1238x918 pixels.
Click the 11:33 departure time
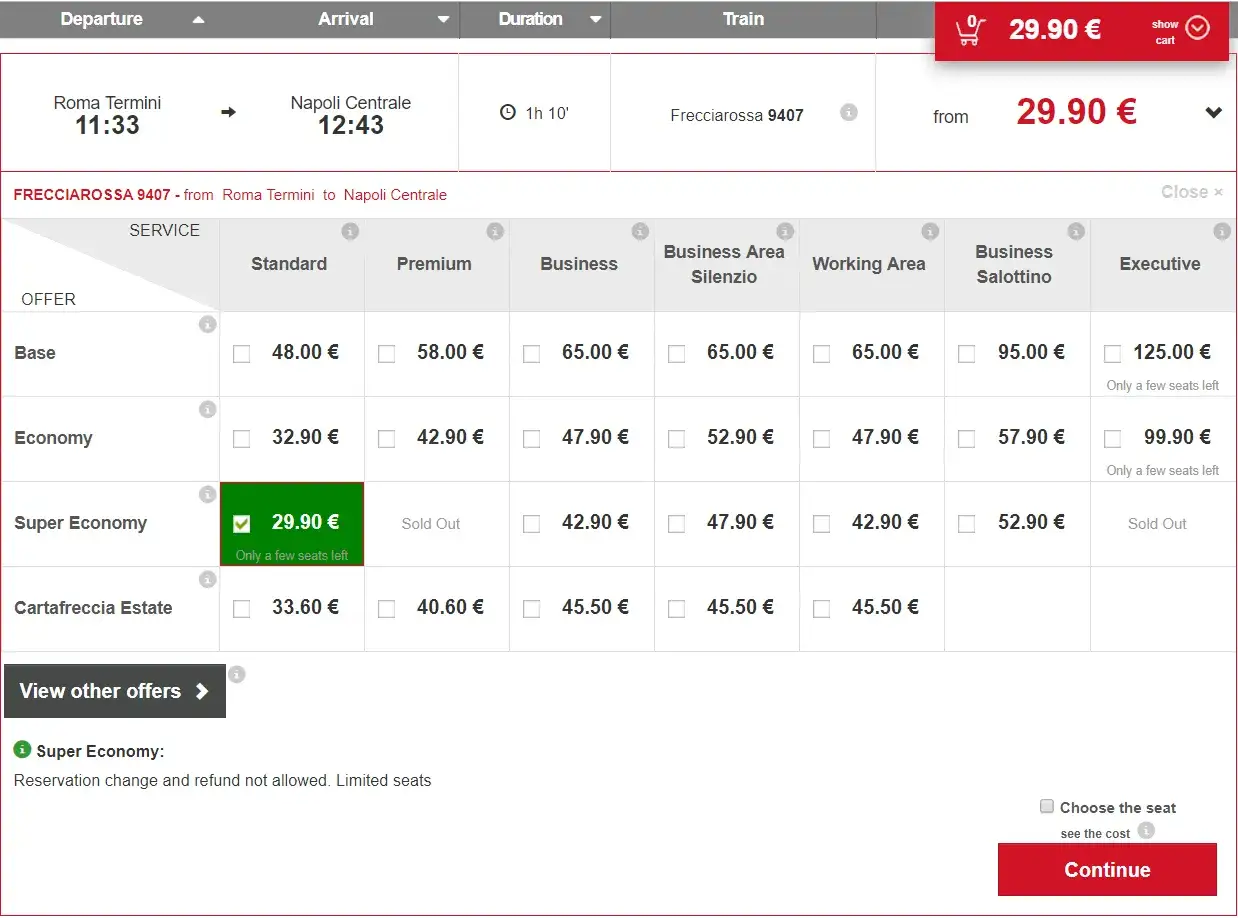107,126
